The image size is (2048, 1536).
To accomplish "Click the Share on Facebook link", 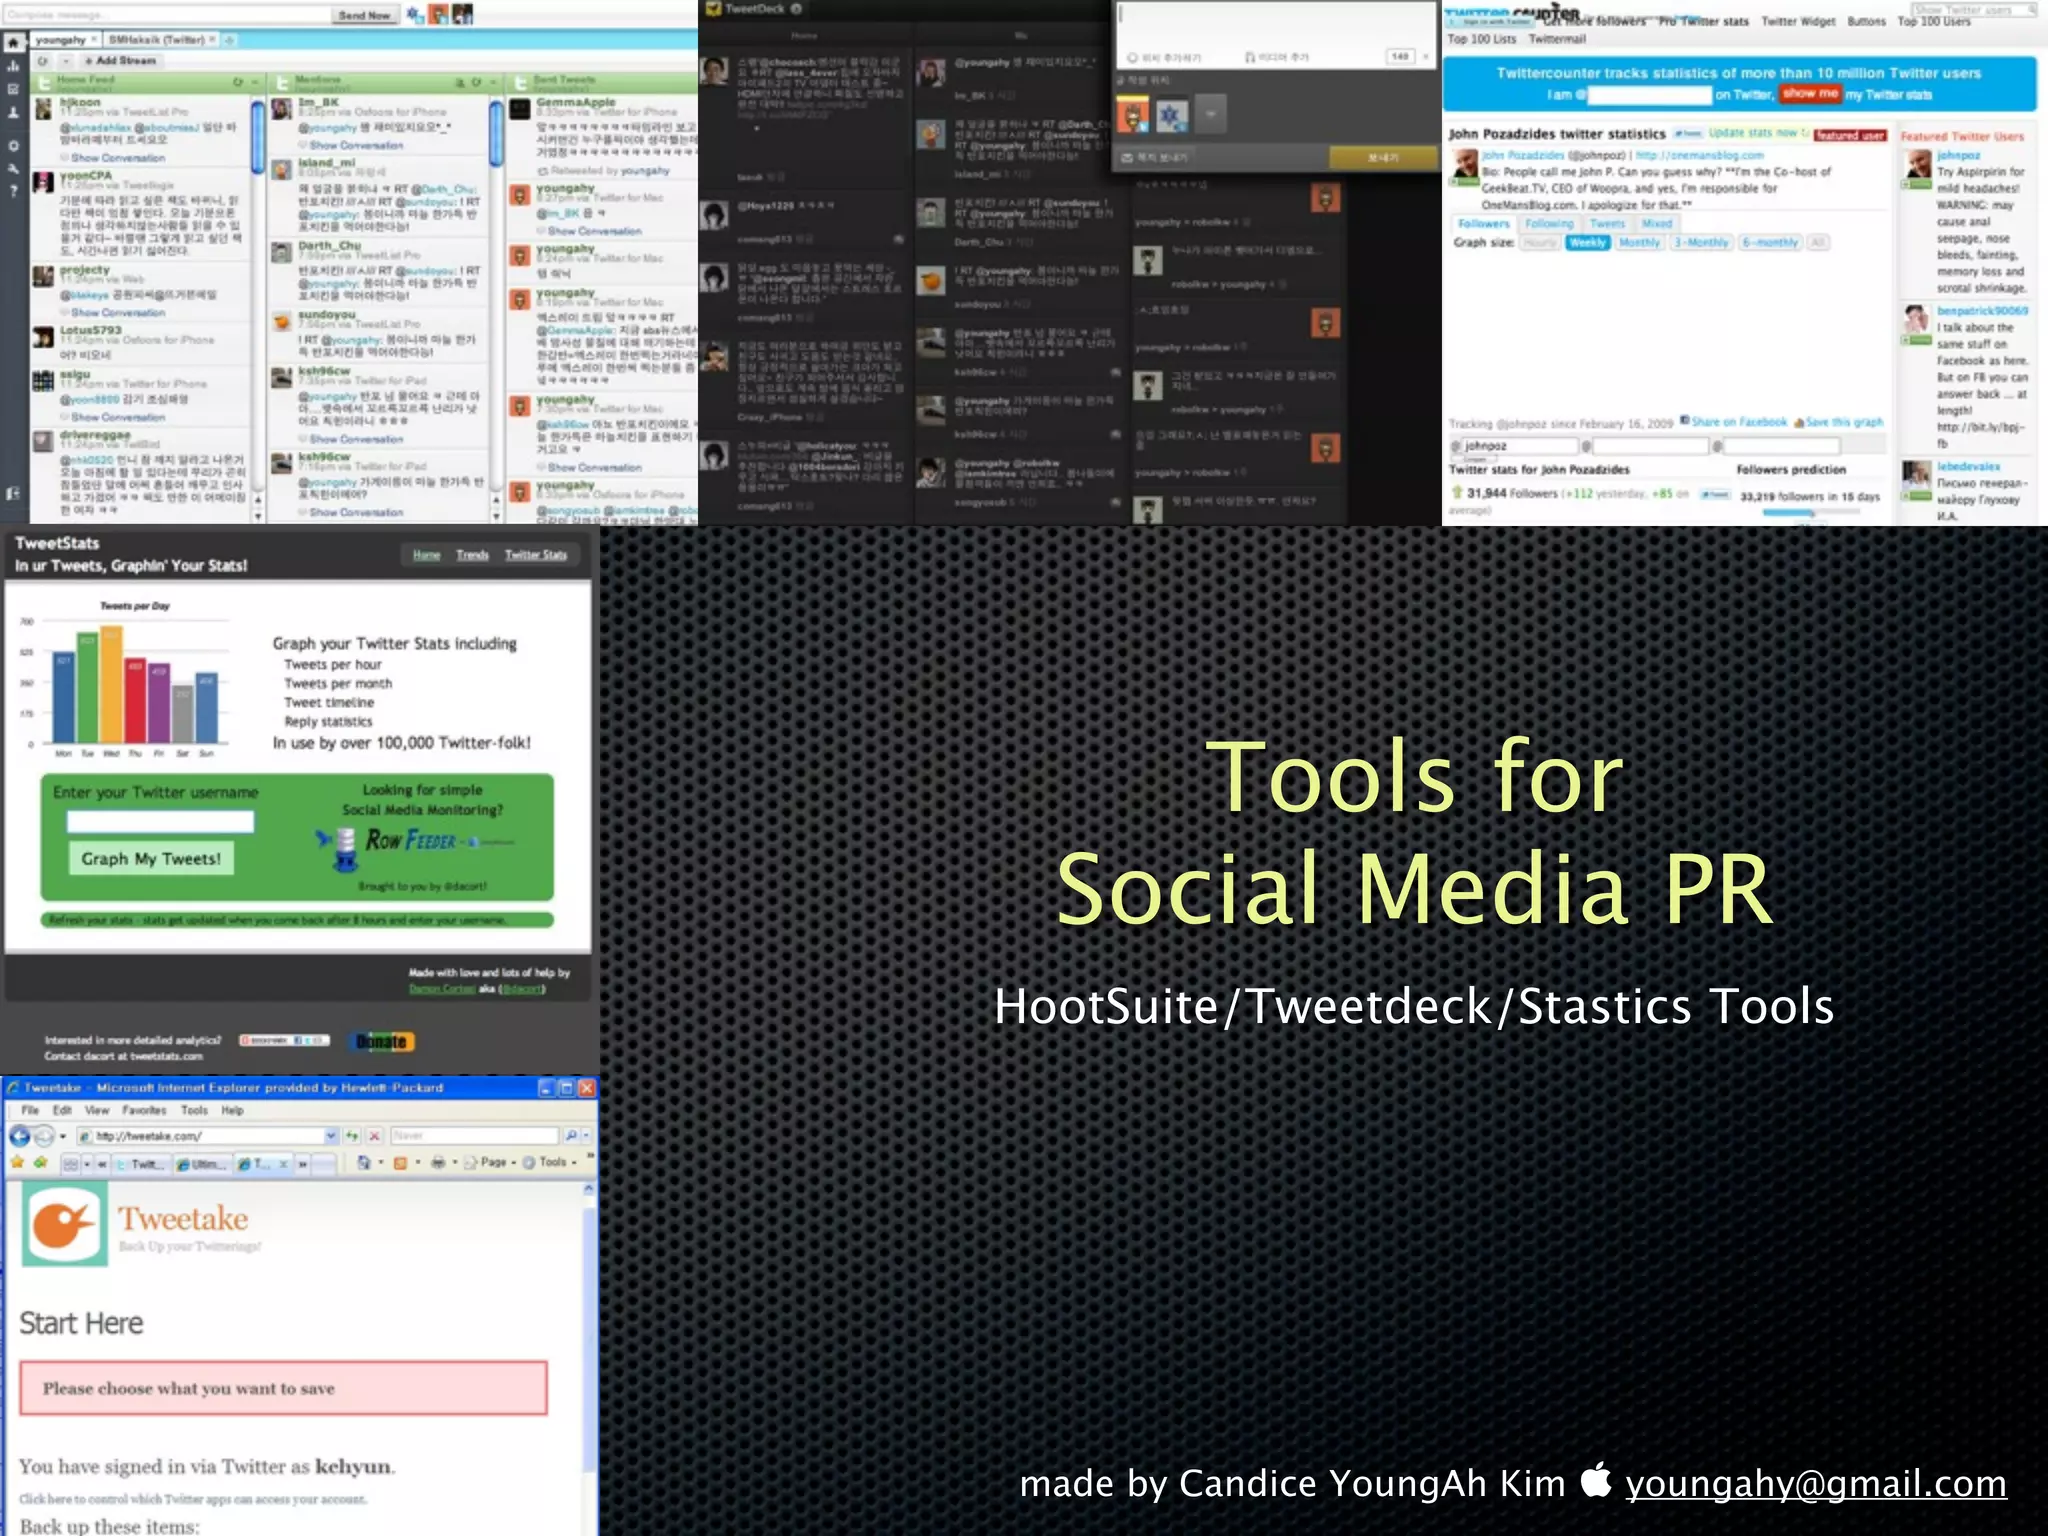I will (x=1734, y=422).
